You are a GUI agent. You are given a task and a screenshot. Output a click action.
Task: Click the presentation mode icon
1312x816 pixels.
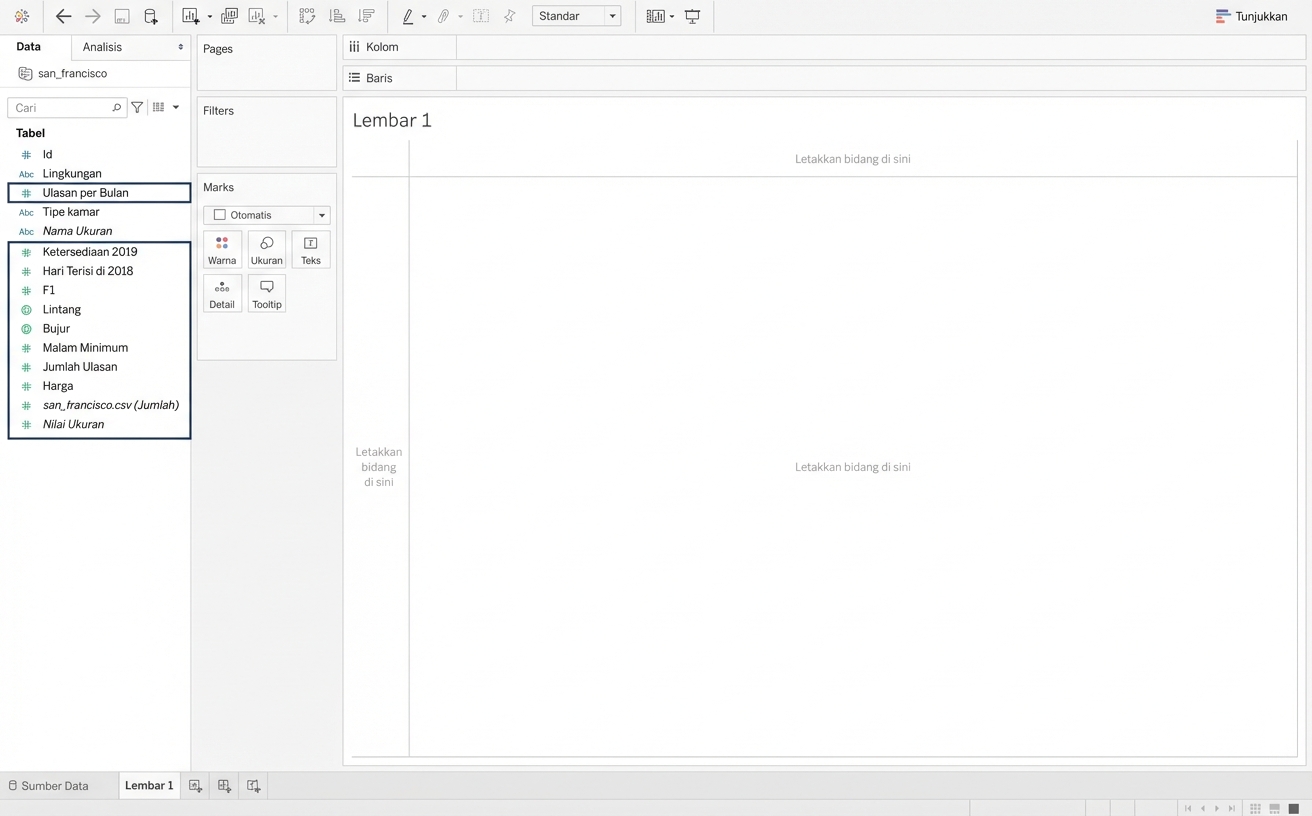coord(692,16)
